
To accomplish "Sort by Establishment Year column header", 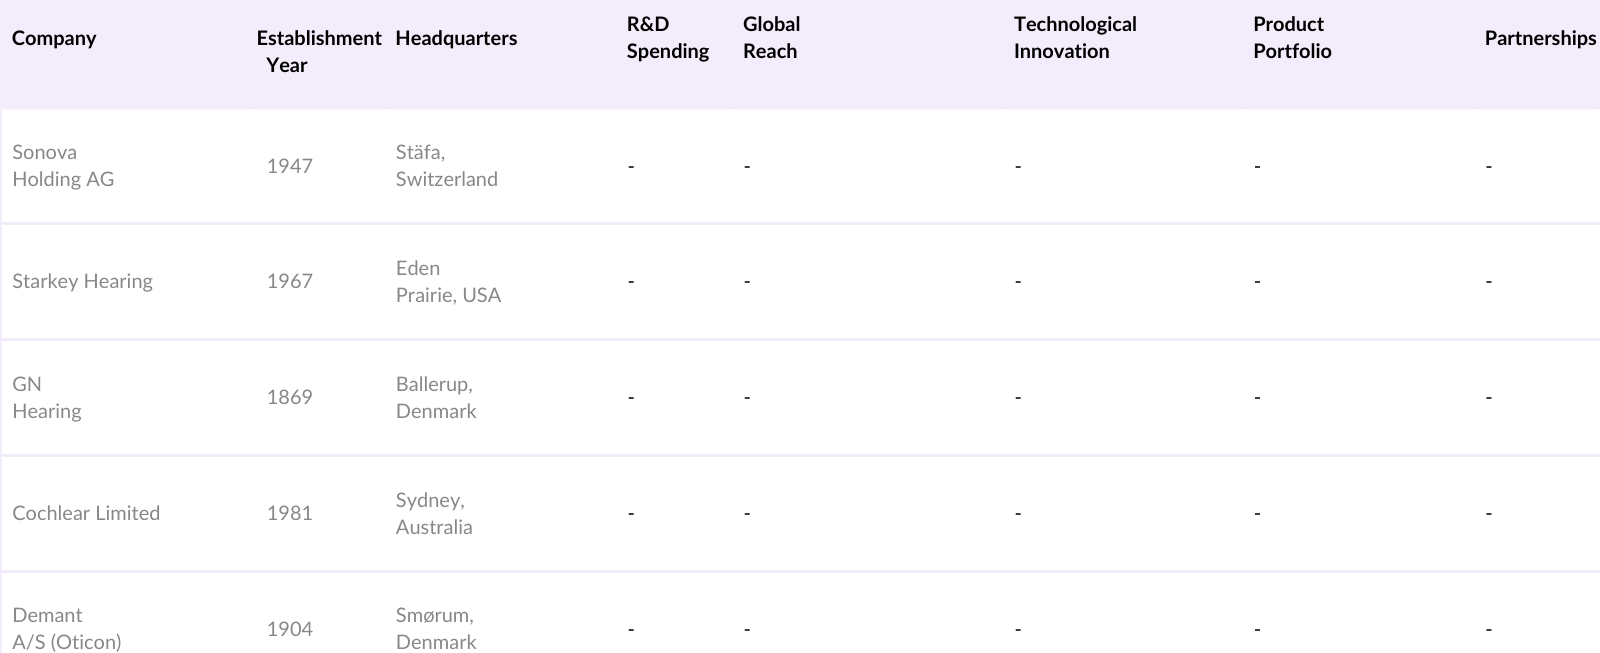I will click(318, 51).
